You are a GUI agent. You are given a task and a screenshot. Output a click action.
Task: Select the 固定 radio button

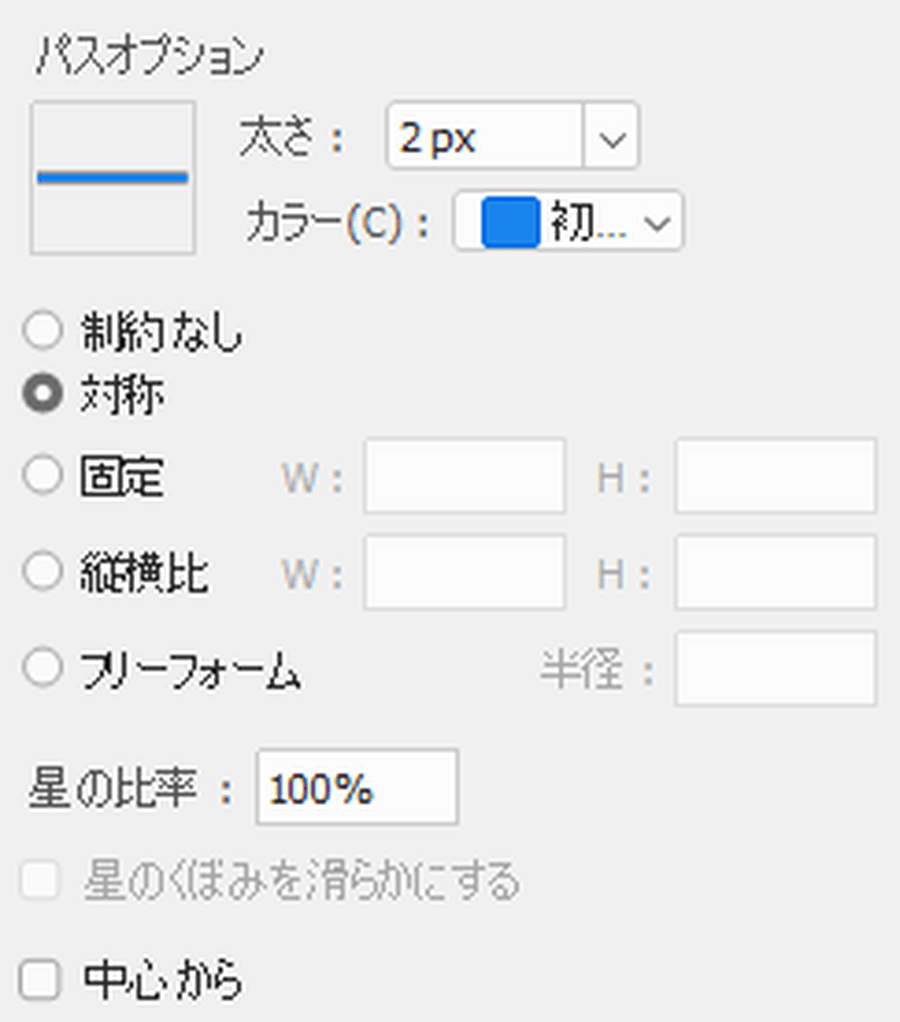pos(42,474)
